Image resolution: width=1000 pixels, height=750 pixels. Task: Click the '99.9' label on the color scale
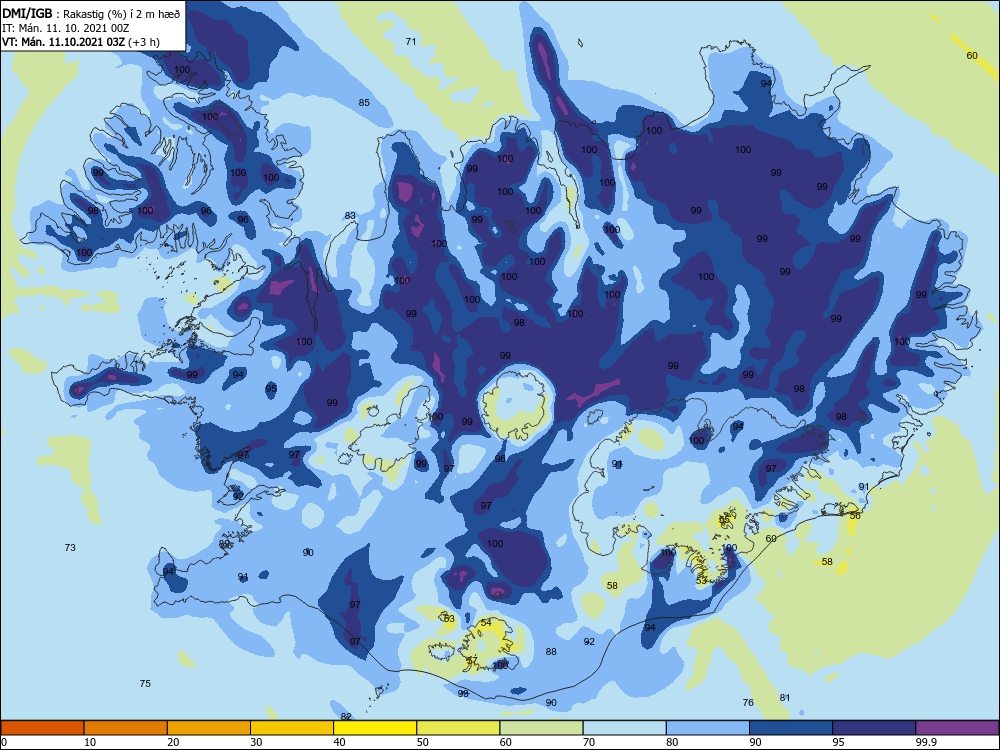(x=926, y=742)
